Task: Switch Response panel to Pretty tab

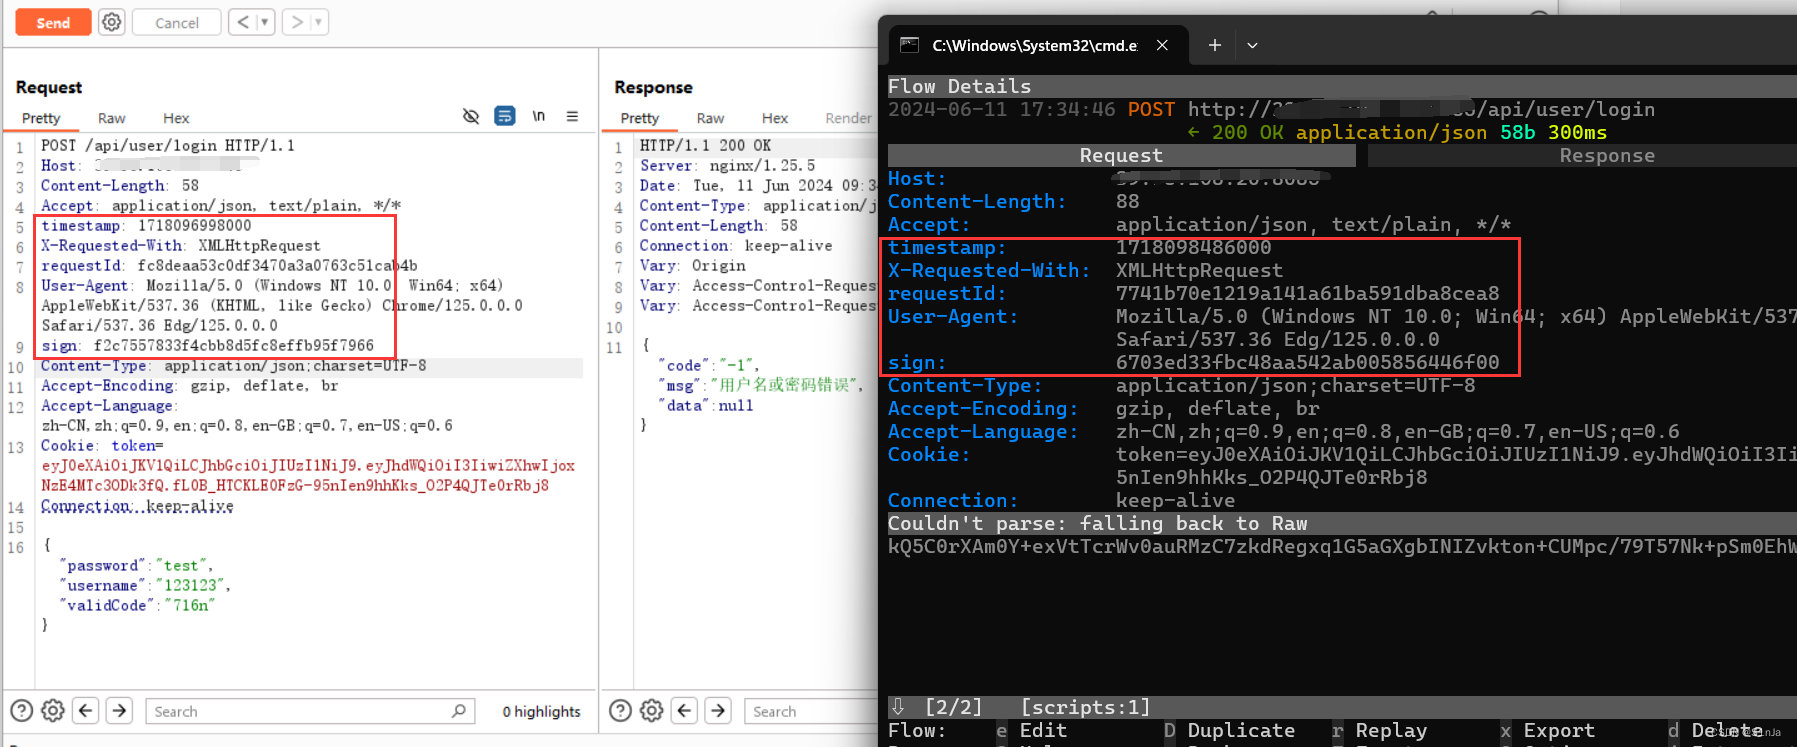Action: pos(640,118)
